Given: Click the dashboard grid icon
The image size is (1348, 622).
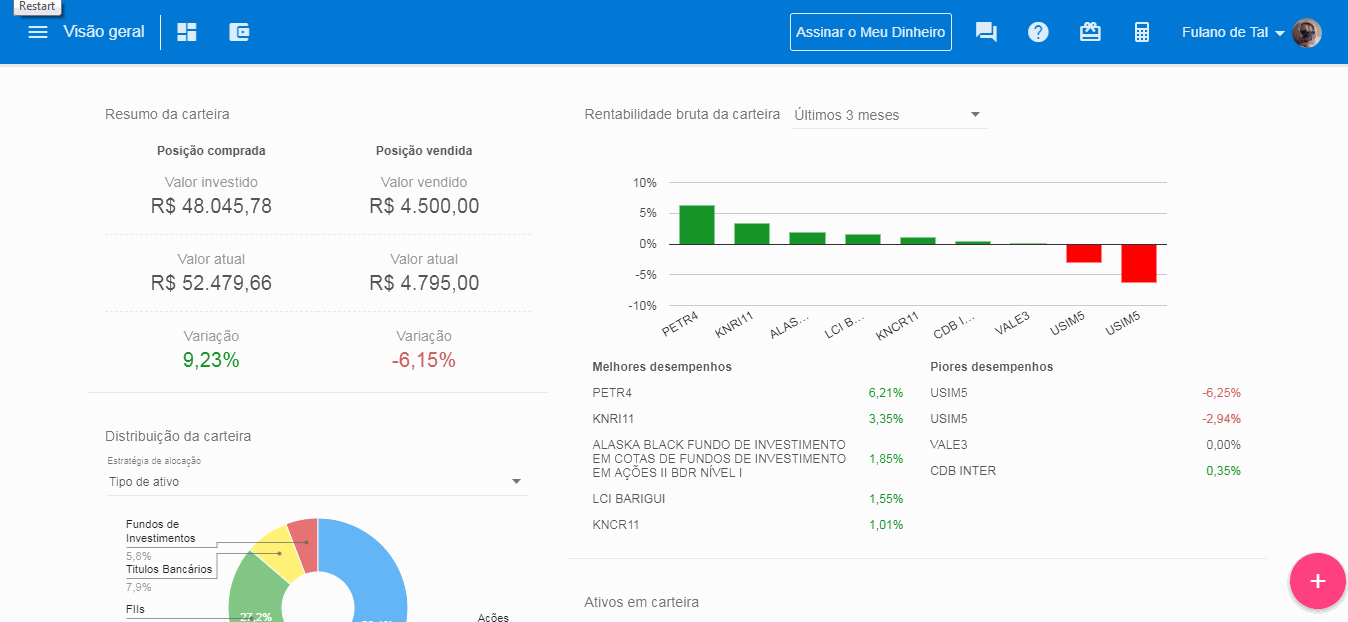Looking at the screenshot, I should [x=187, y=32].
